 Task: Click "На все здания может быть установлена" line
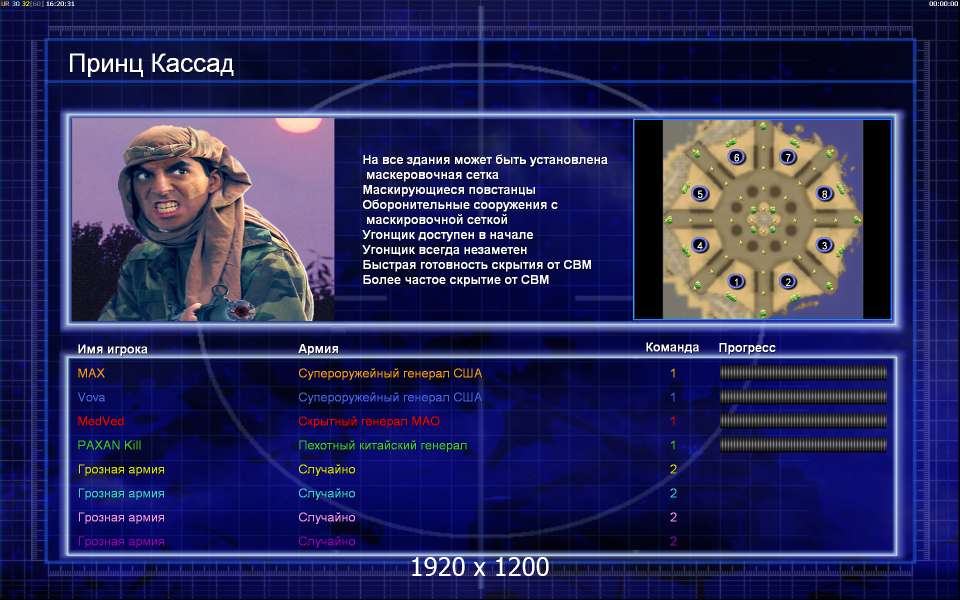coord(485,160)
